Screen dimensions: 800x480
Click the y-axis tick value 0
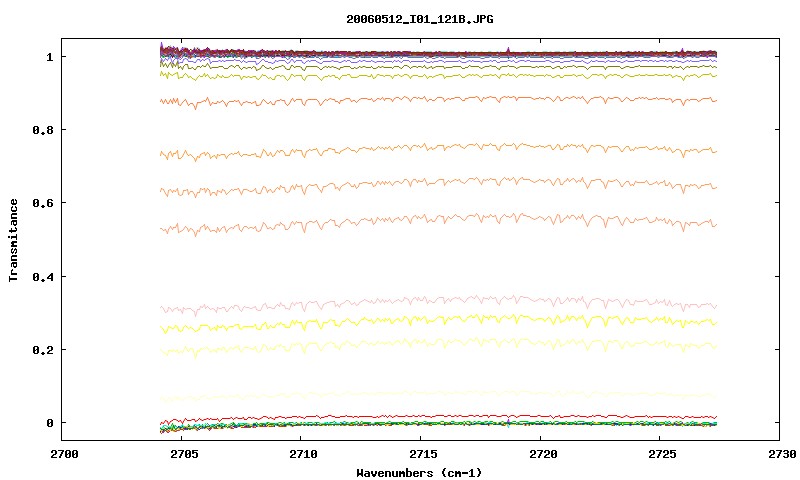pyautogui.click(x=49, y=423)
